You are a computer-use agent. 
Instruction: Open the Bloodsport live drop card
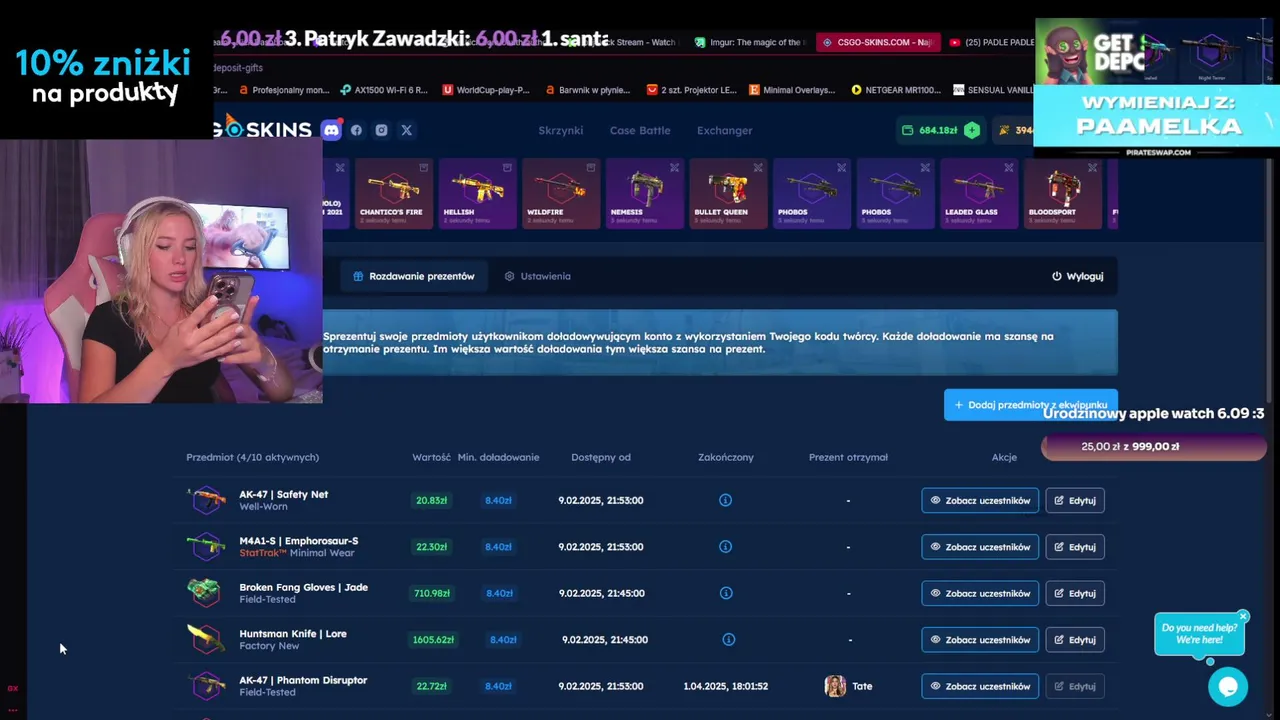[1062, 194]
